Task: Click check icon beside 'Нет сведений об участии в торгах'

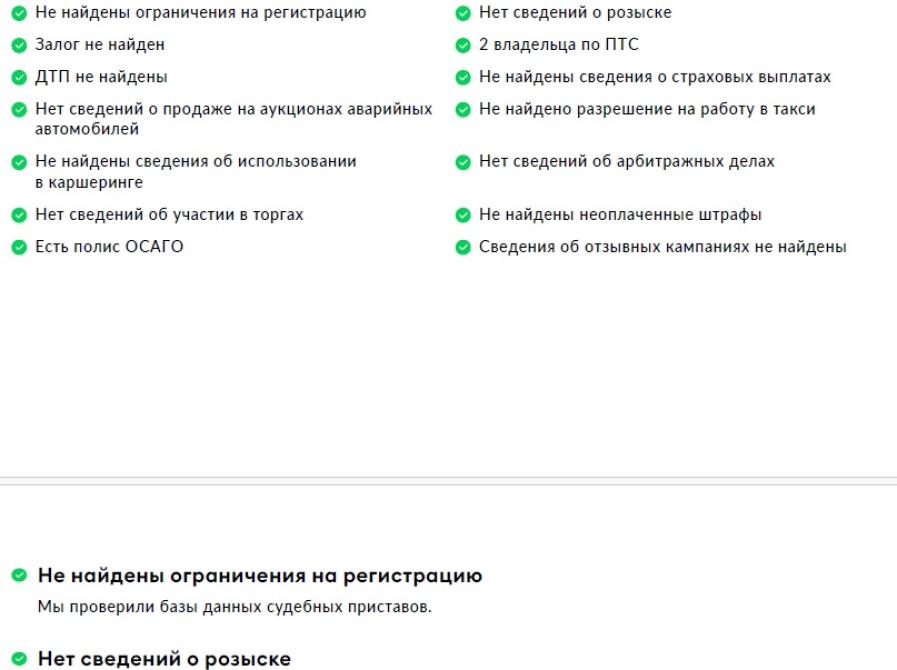Action: click(x=19, y=215)
